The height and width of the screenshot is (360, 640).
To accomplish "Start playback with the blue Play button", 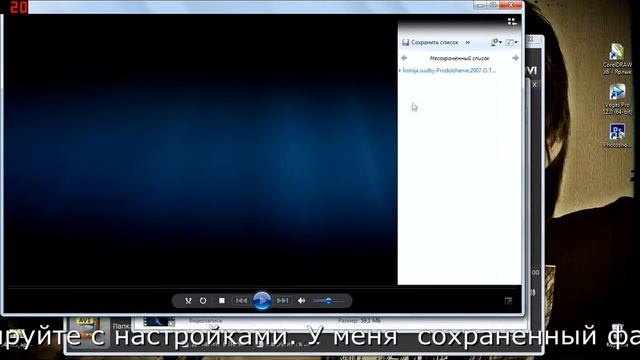I will pos(262,301).
